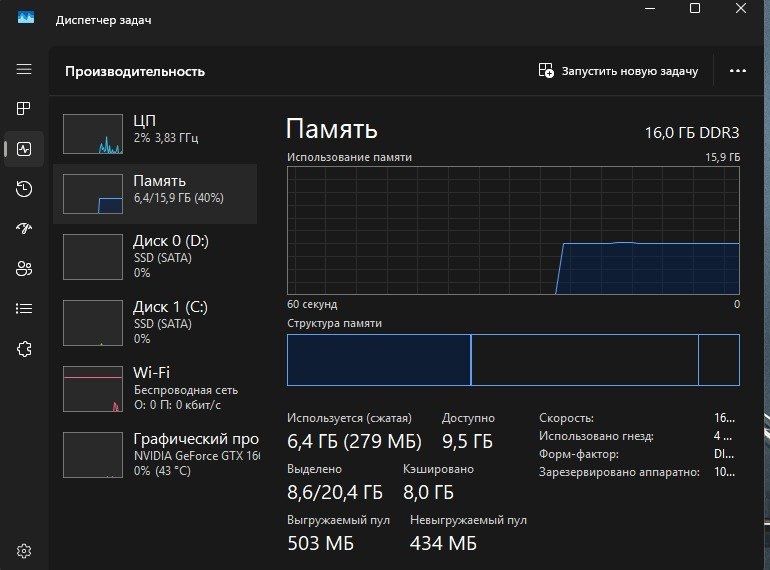The width and height of the screenshot is (770, 570).
Task: Click the 6,4 ГБ (279 МБ) value
Action: tap(354, 441)
